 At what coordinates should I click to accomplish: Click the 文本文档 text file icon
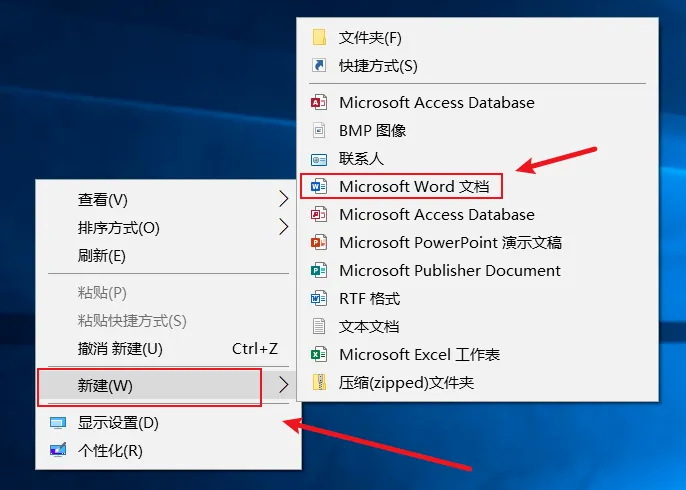[x=319, y=326]
